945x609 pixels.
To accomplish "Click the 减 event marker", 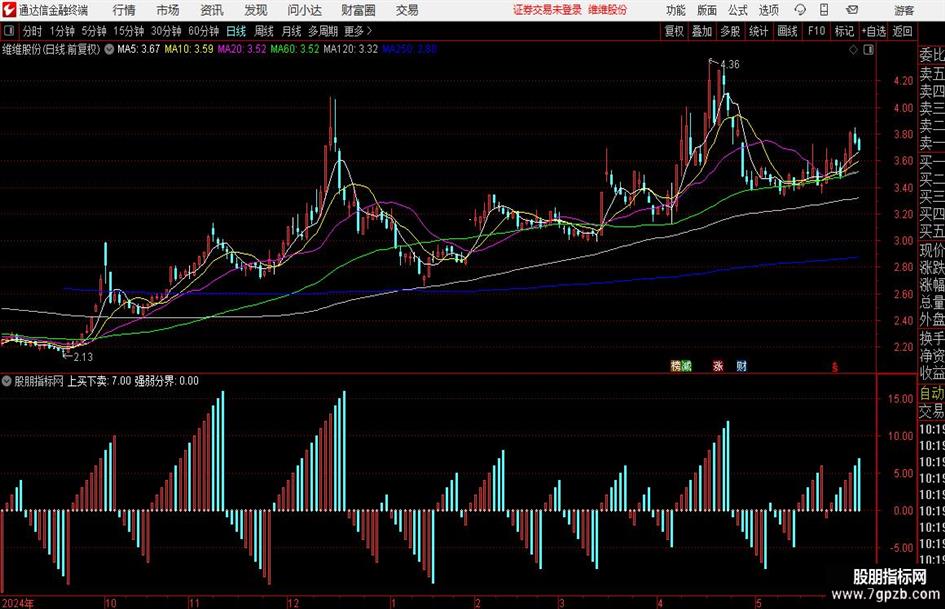I will 686,365.
